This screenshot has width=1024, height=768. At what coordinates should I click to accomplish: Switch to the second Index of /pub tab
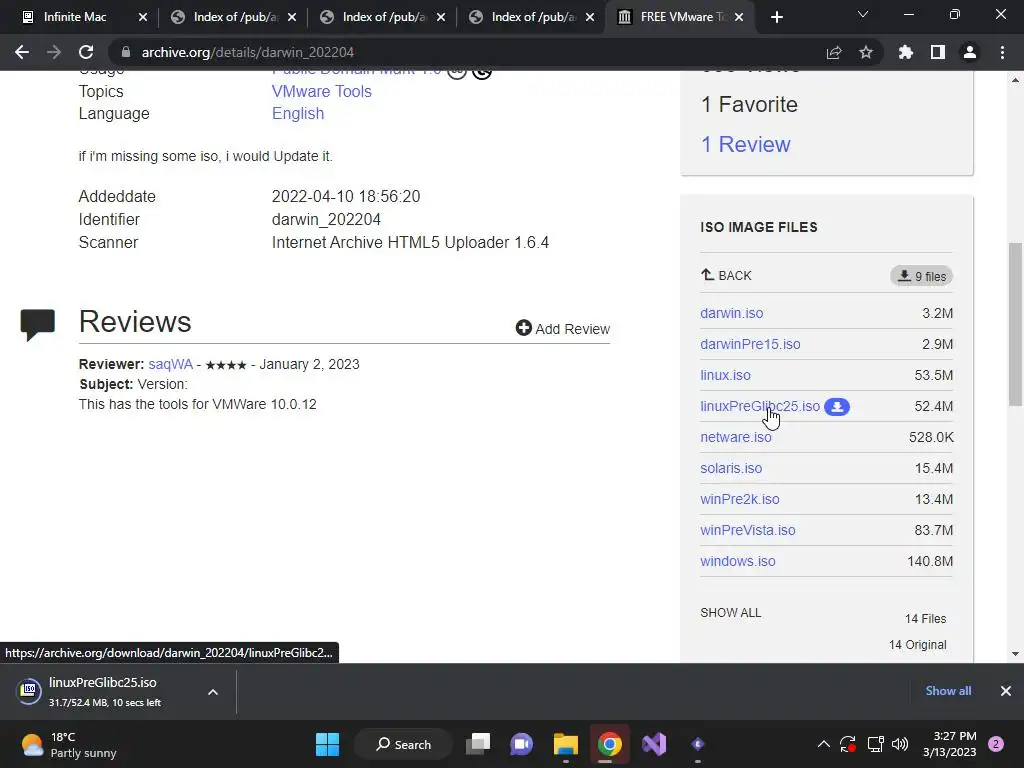pyautogui.click(x=382, y=18)
